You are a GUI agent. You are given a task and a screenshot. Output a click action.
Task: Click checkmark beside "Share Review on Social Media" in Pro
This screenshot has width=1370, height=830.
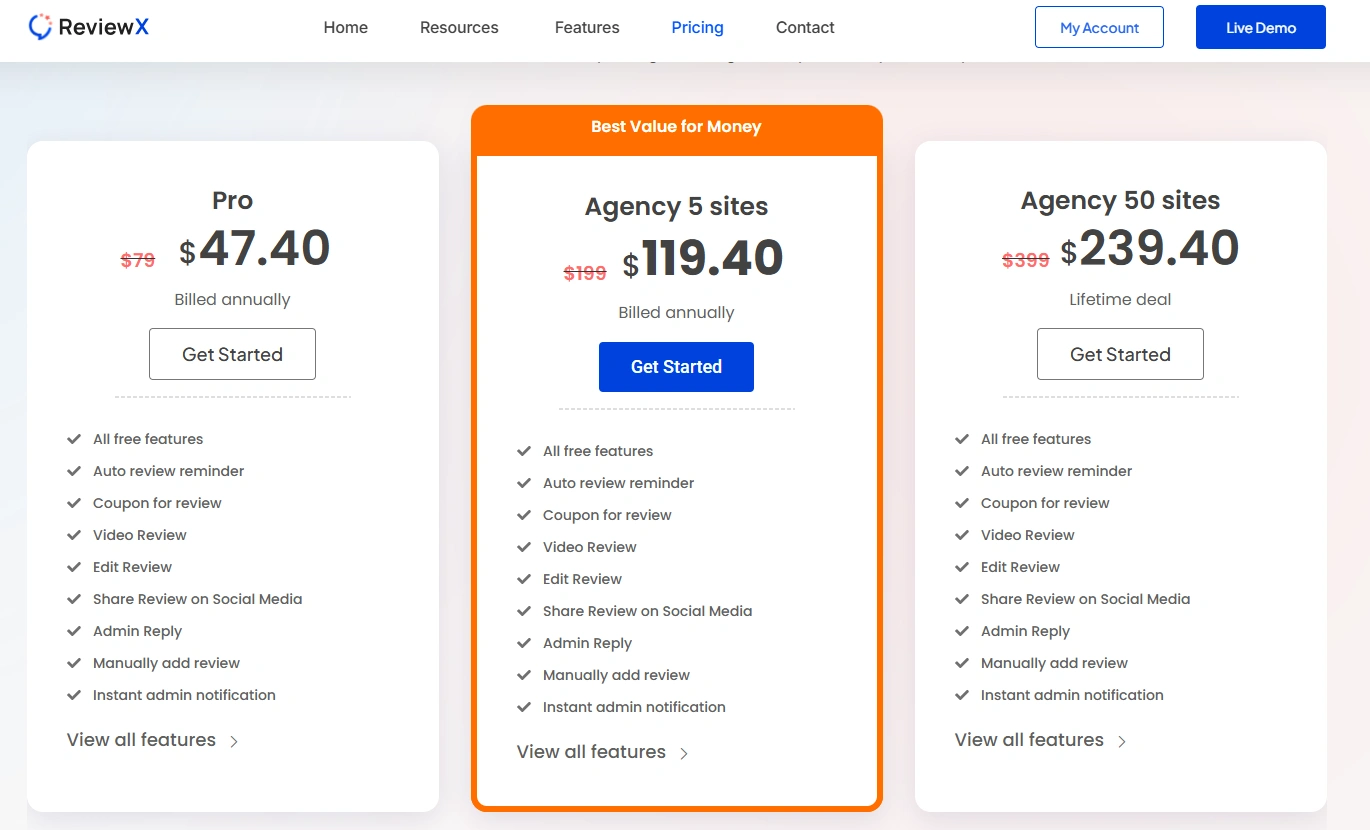(x=74, y=599)
